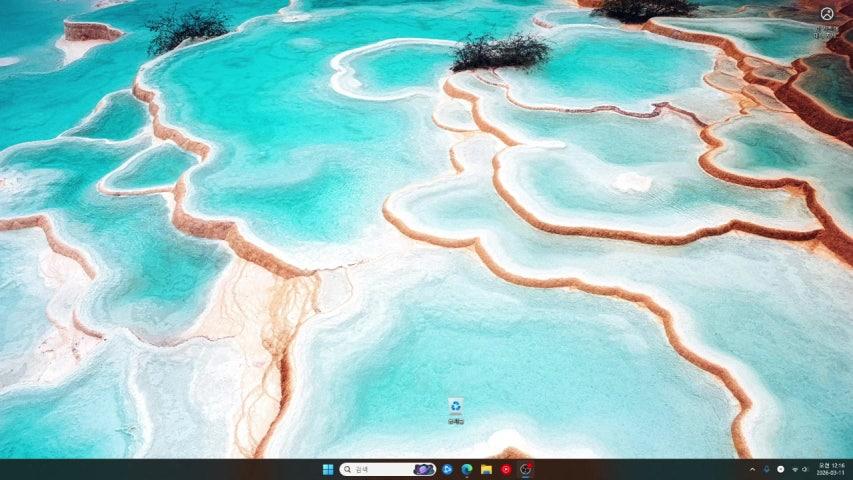Launch the red circular app in taskbar
The image size is (853, 480).
coord(506,469)
